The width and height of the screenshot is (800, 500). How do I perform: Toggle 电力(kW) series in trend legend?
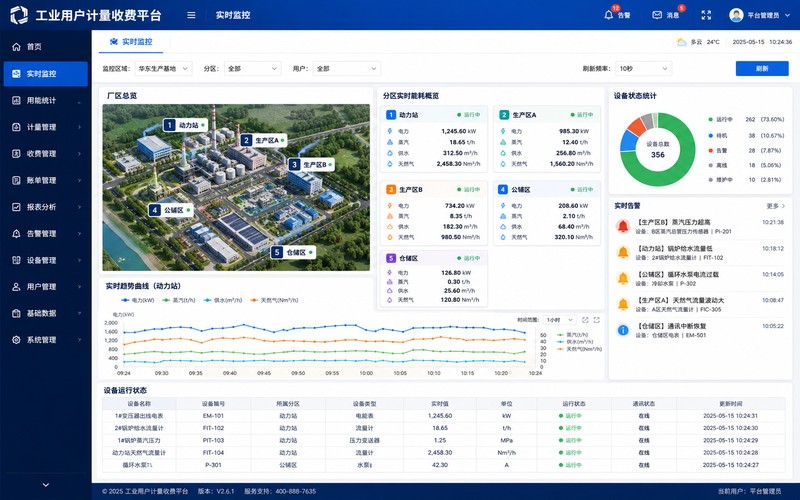pyautogui.click(x=137, y=301)
